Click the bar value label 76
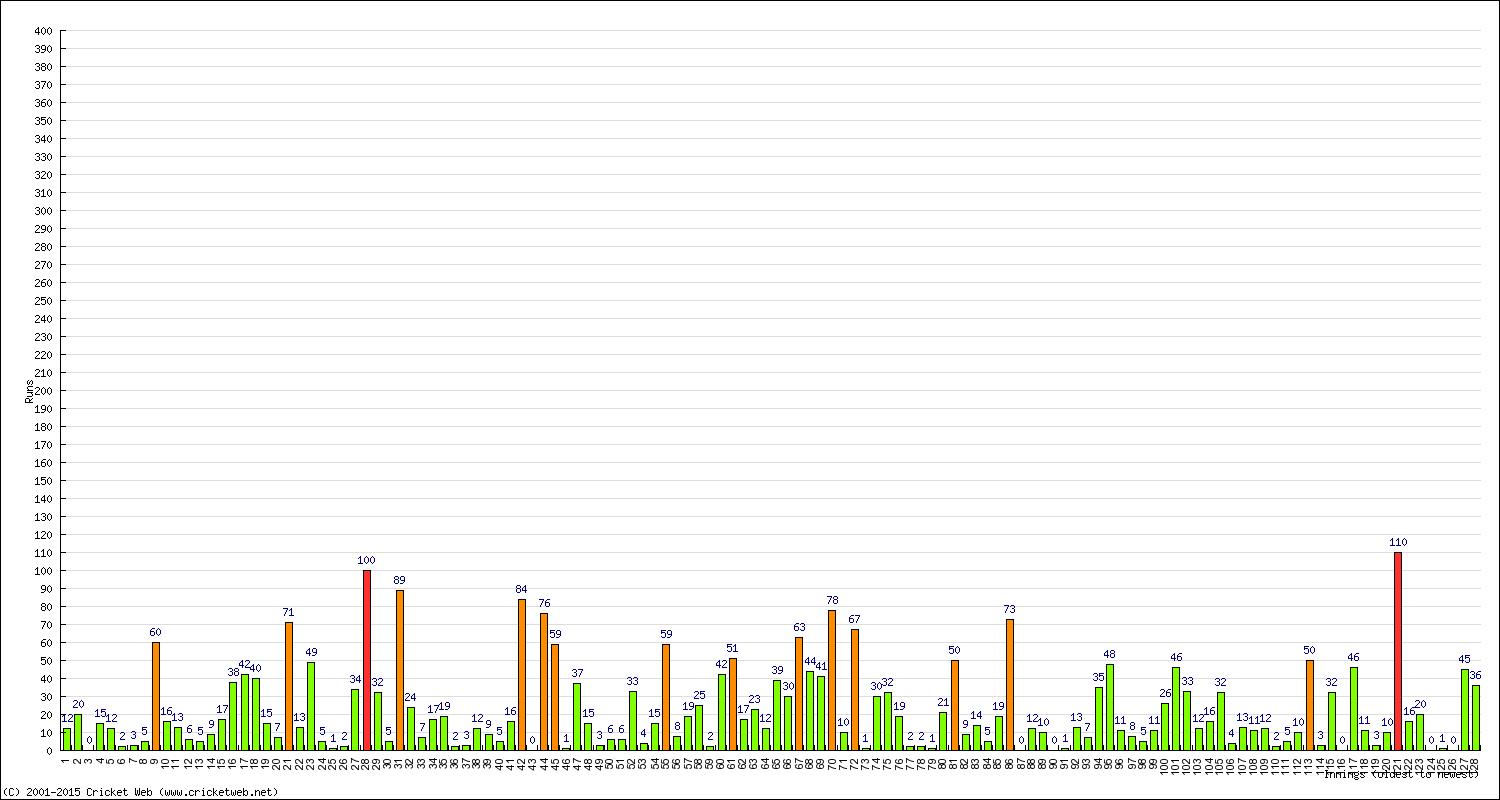The width and height of the screenshot is (1500, 800). click(x=544, y=603)
